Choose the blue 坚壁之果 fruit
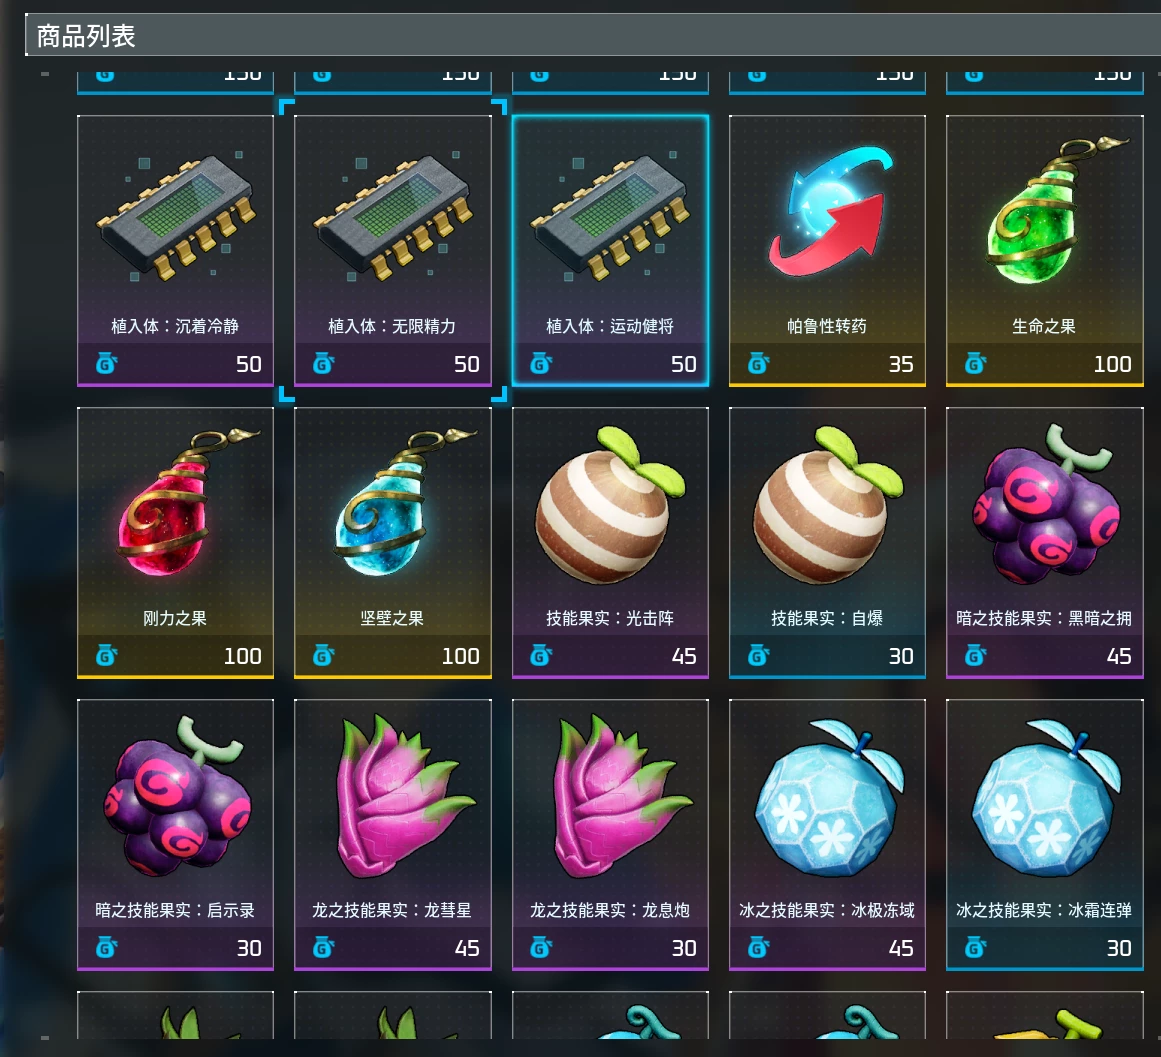The image size is (1161, 1057). click(x=392, y=543)
